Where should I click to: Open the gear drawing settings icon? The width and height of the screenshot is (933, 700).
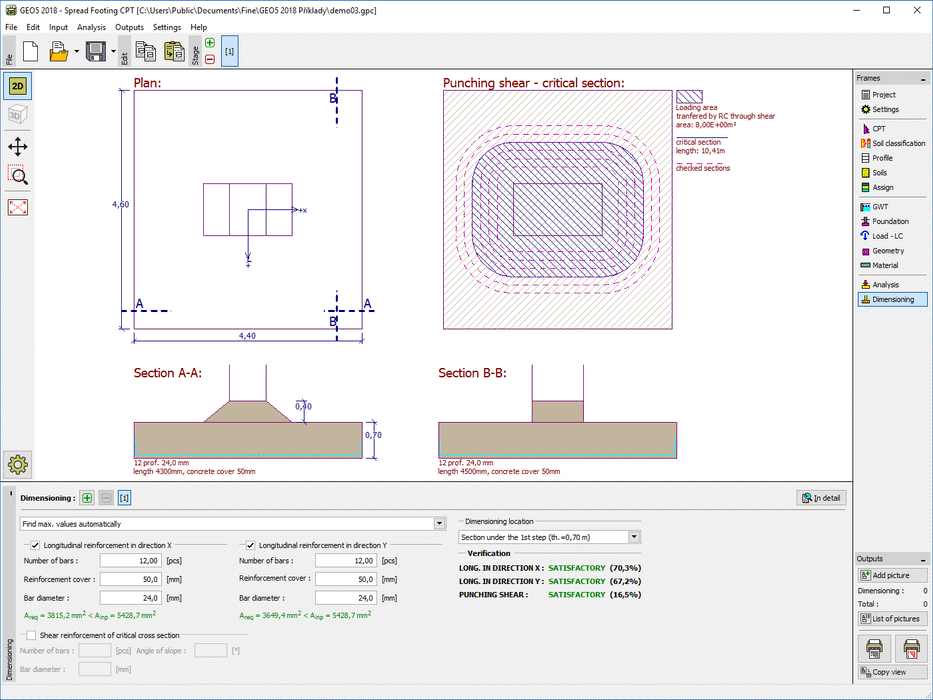coord(18,463)
